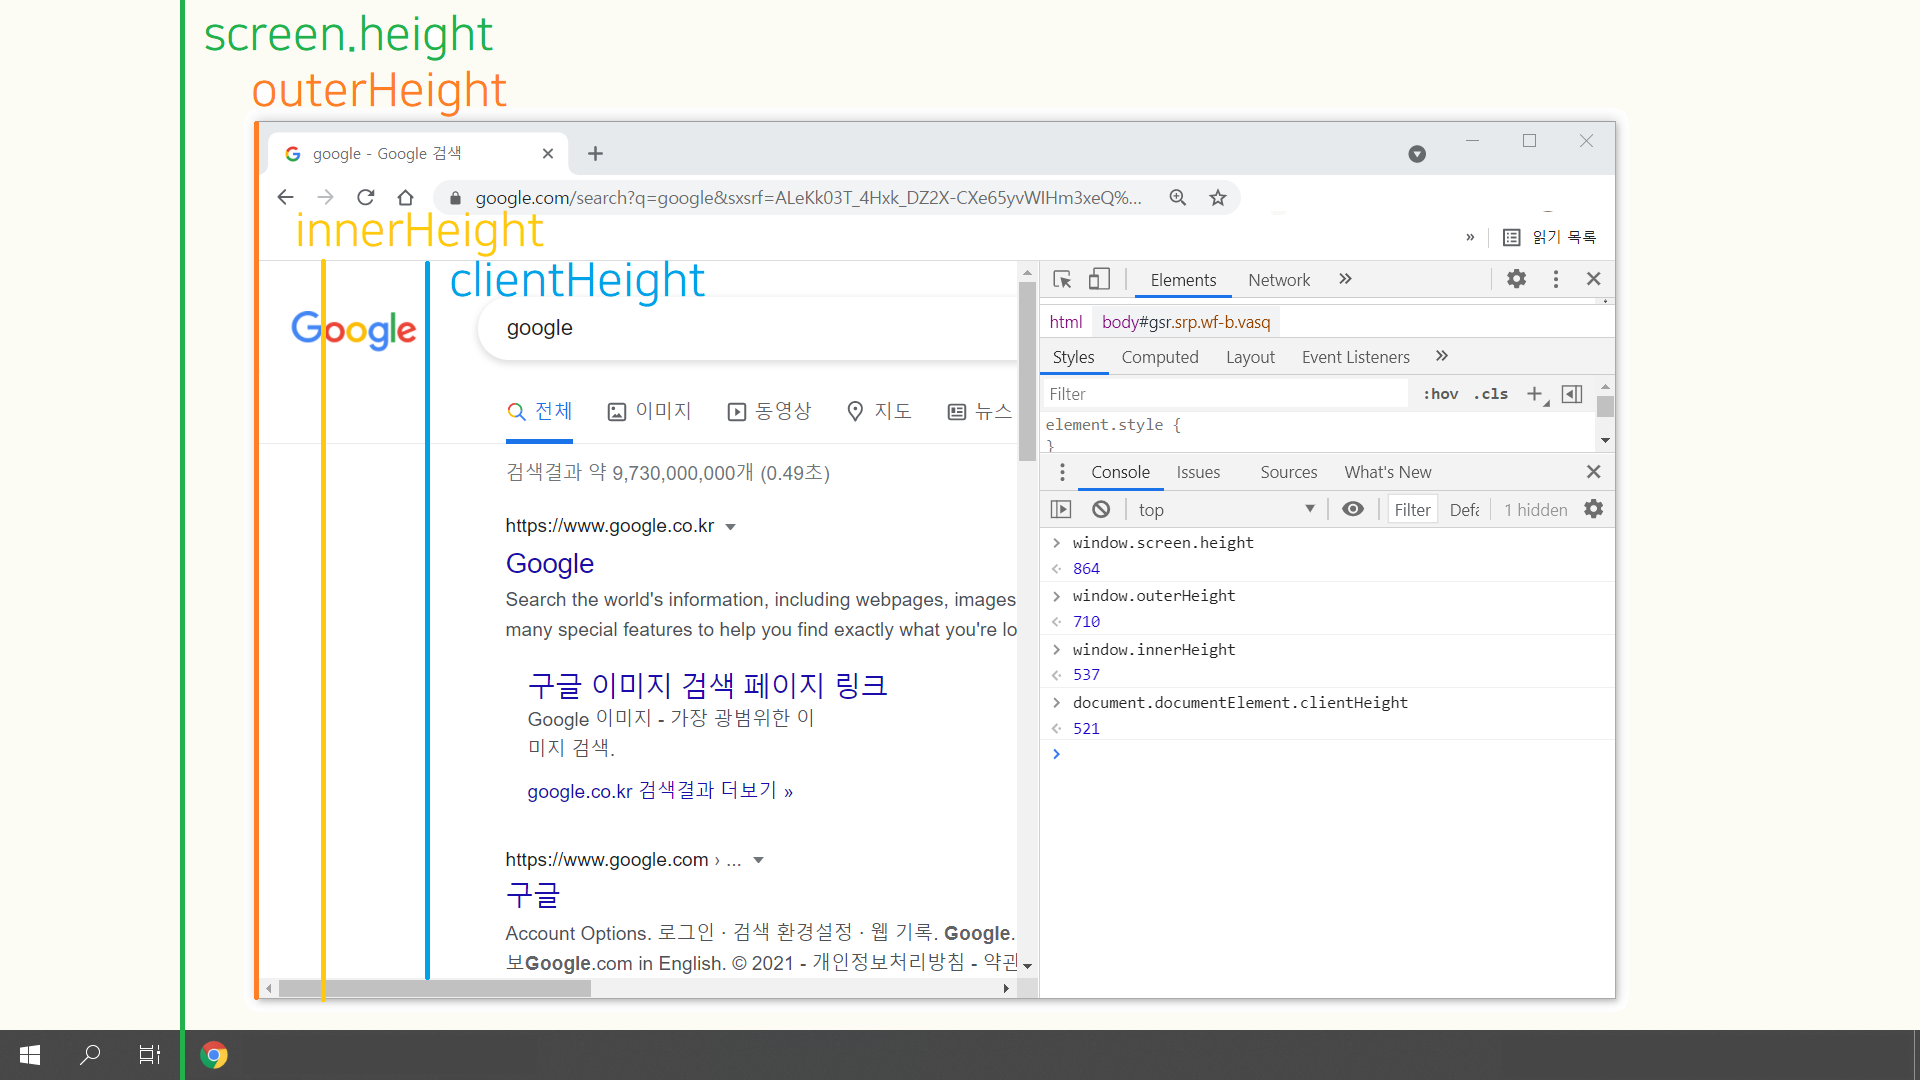Image resolution: width=1920 pixels, height=1080 pixels.
Task: Toggle the :hov element state button
Action: click(x=1440, y=394)
